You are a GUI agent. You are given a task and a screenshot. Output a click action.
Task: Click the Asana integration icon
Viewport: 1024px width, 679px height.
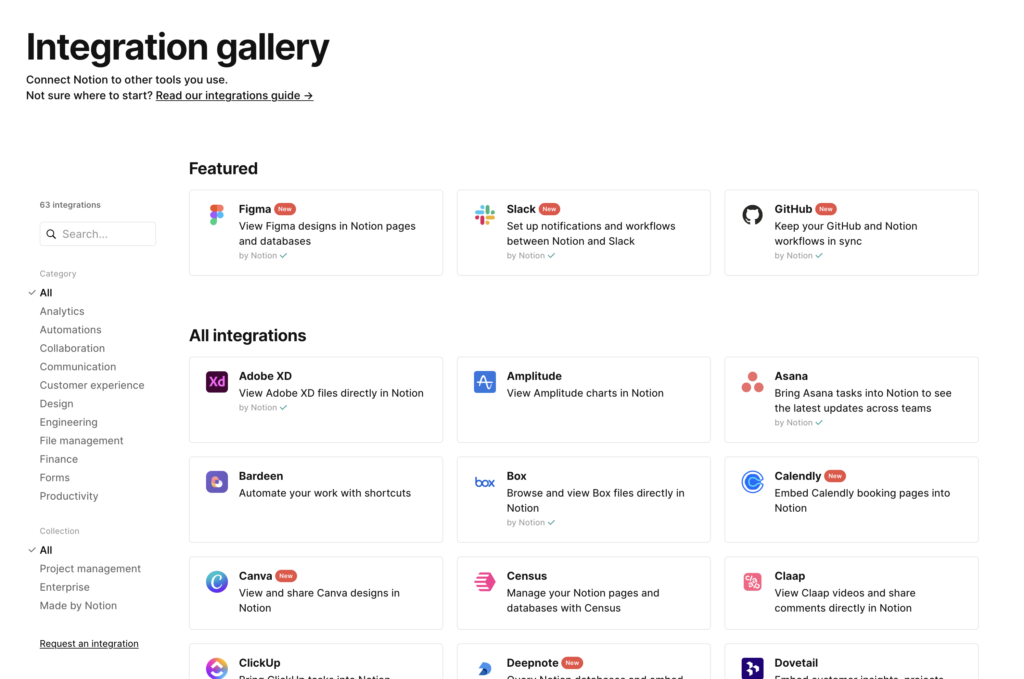752,382
